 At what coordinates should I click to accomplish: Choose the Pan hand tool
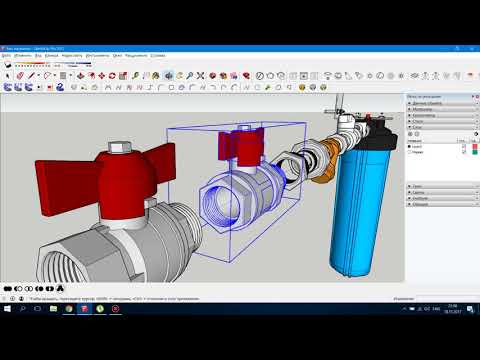click(x=180, y=76)
